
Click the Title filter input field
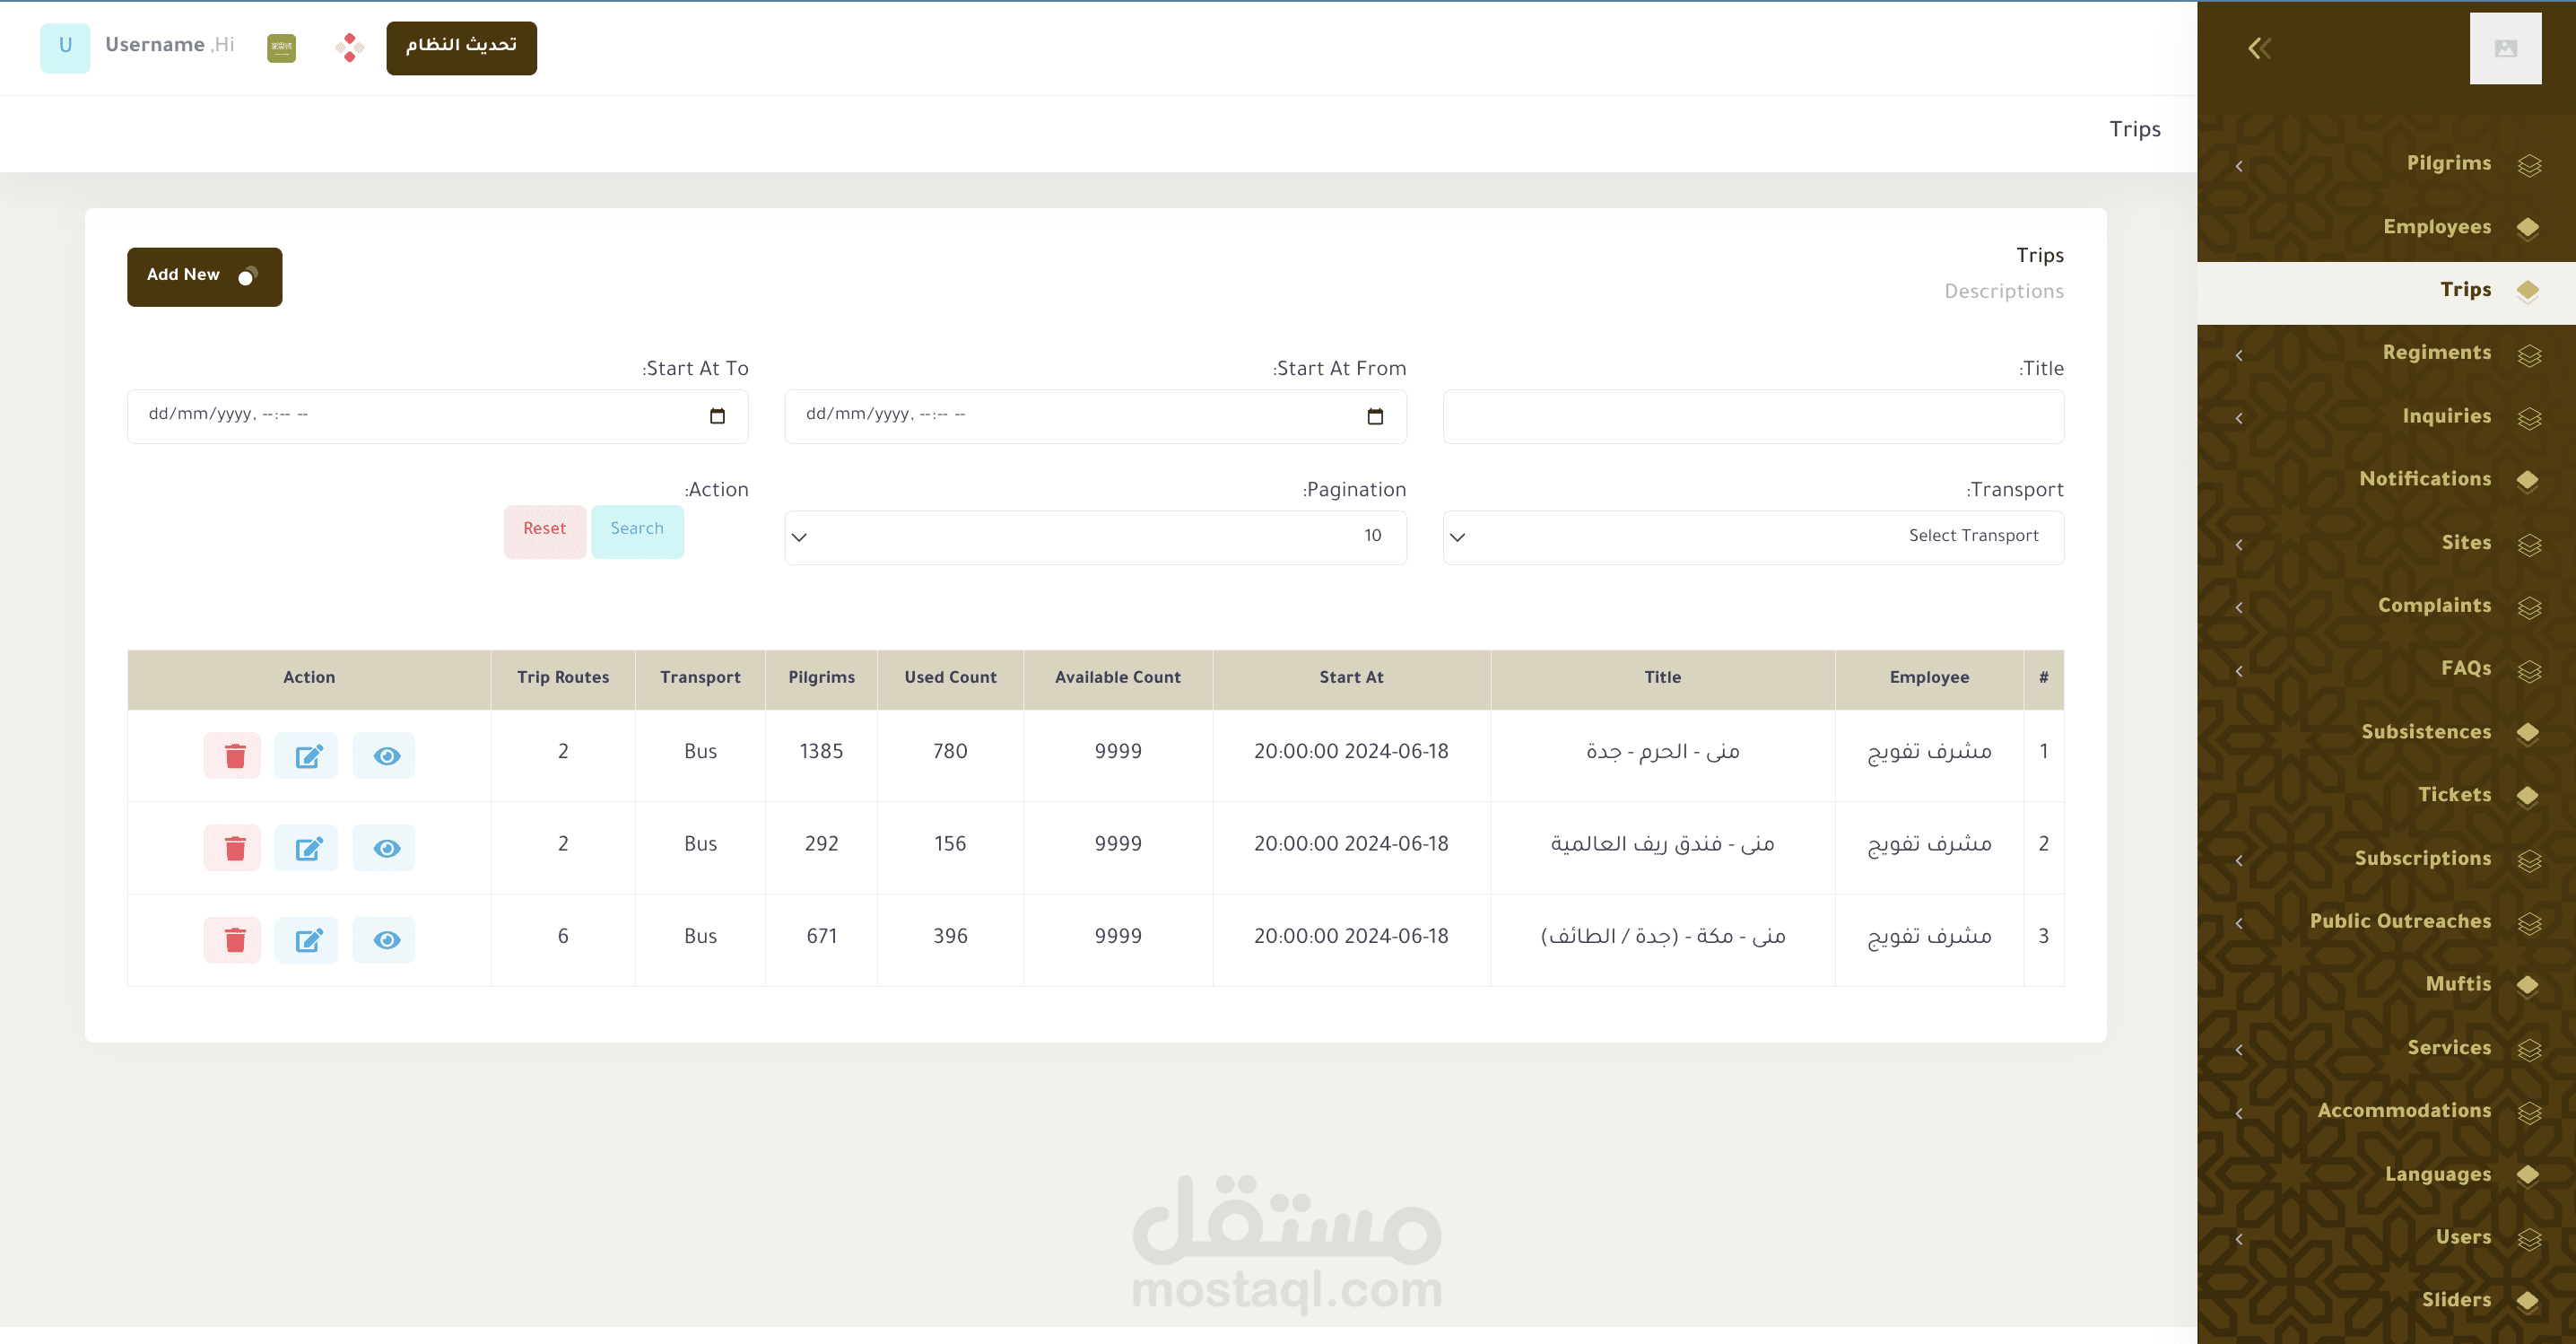click(1752, 416)
